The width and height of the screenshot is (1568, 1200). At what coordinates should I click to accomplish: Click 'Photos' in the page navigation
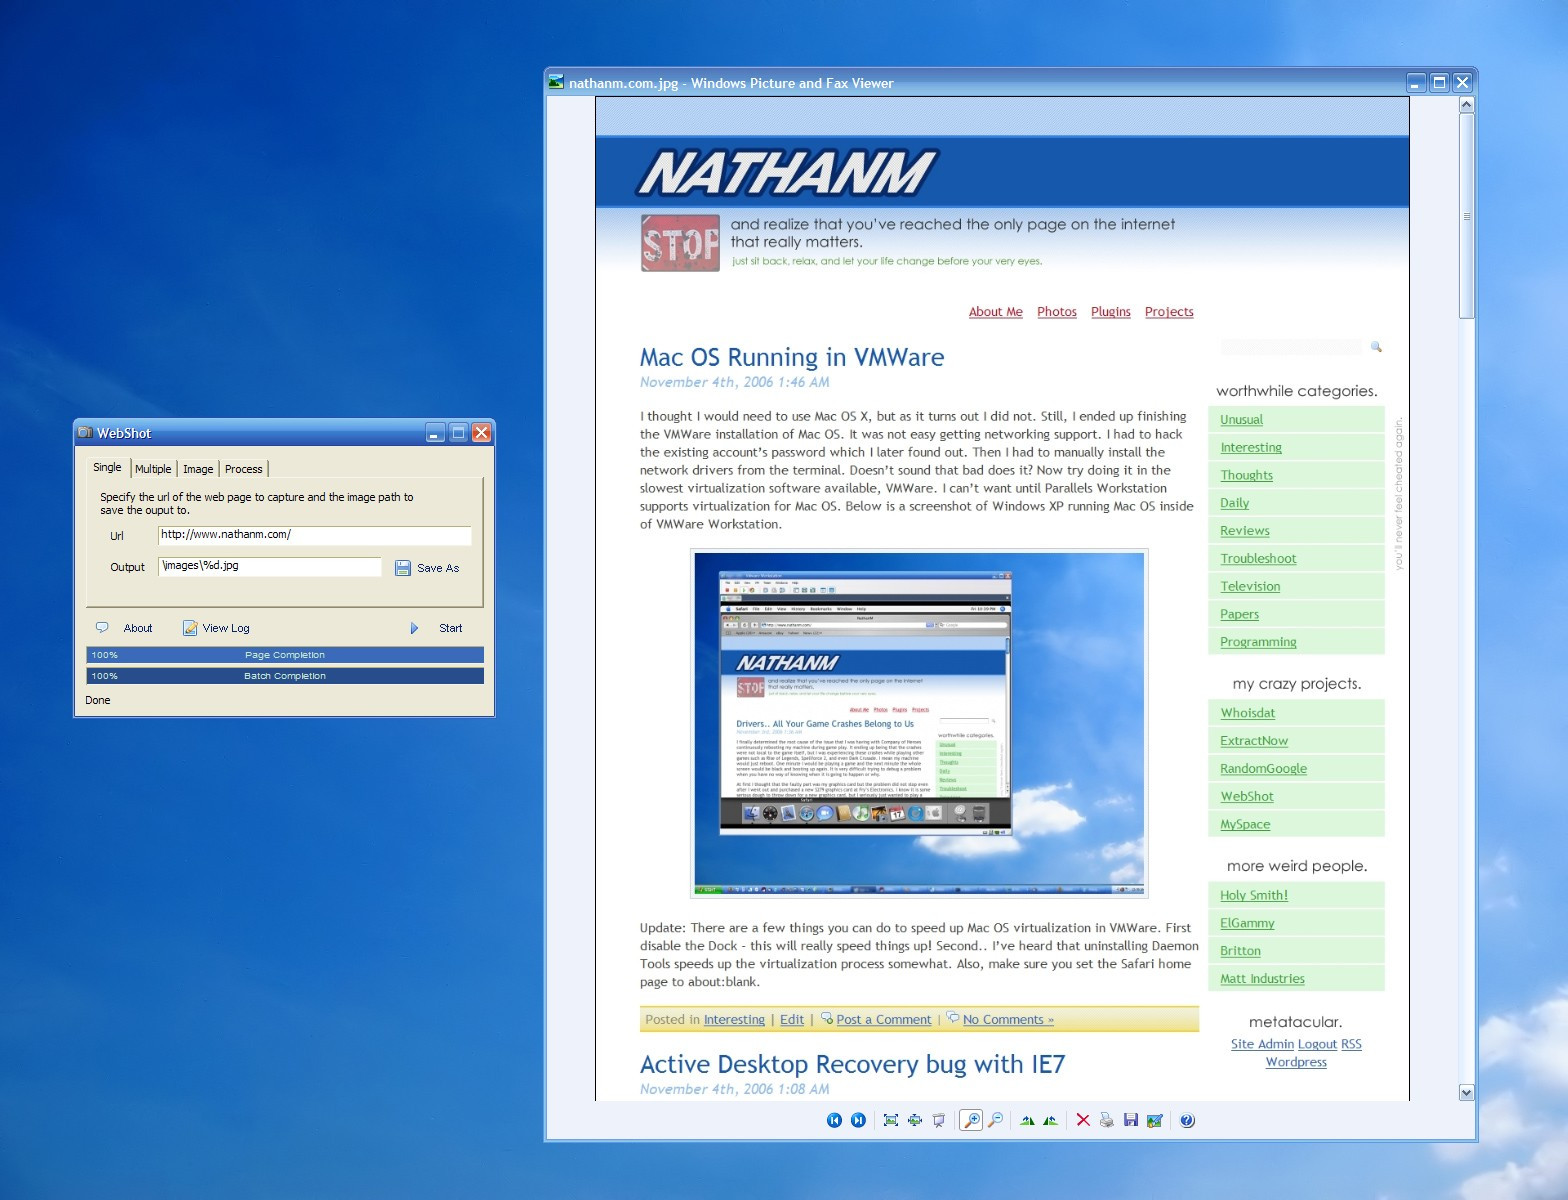(1057, 312)
